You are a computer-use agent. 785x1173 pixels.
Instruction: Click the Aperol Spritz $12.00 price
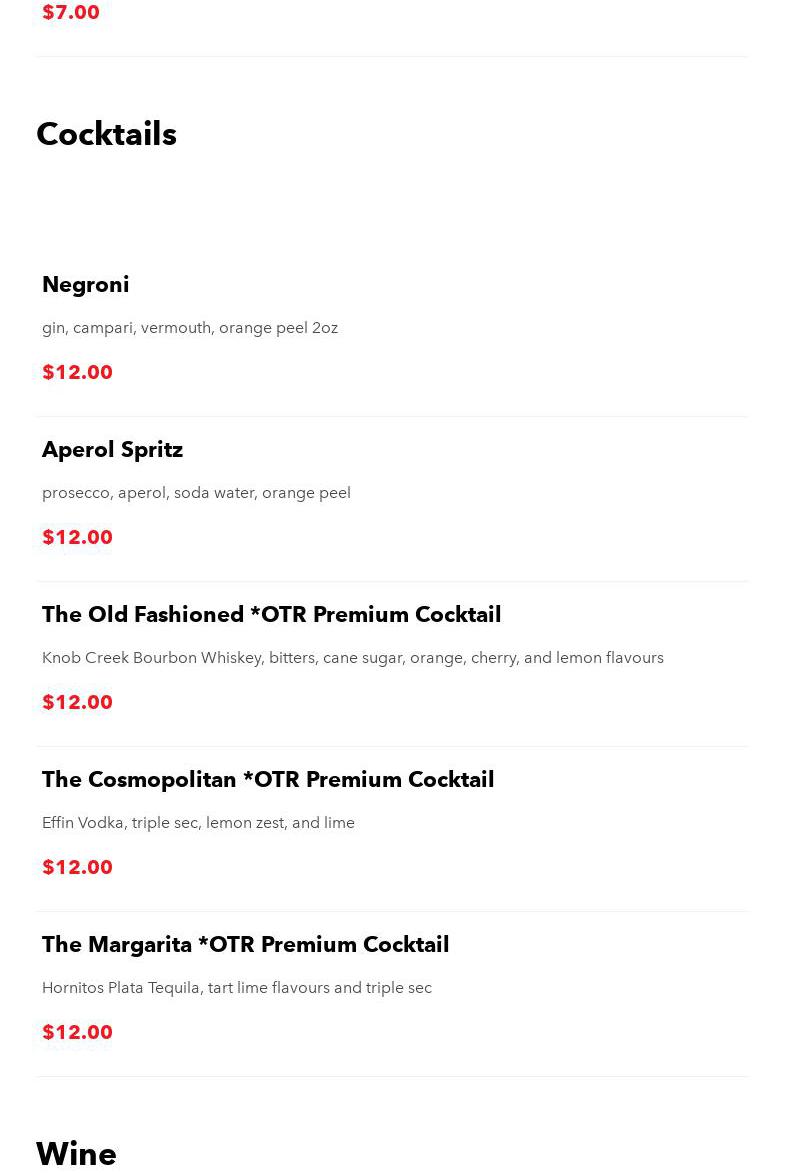[77, 537]
